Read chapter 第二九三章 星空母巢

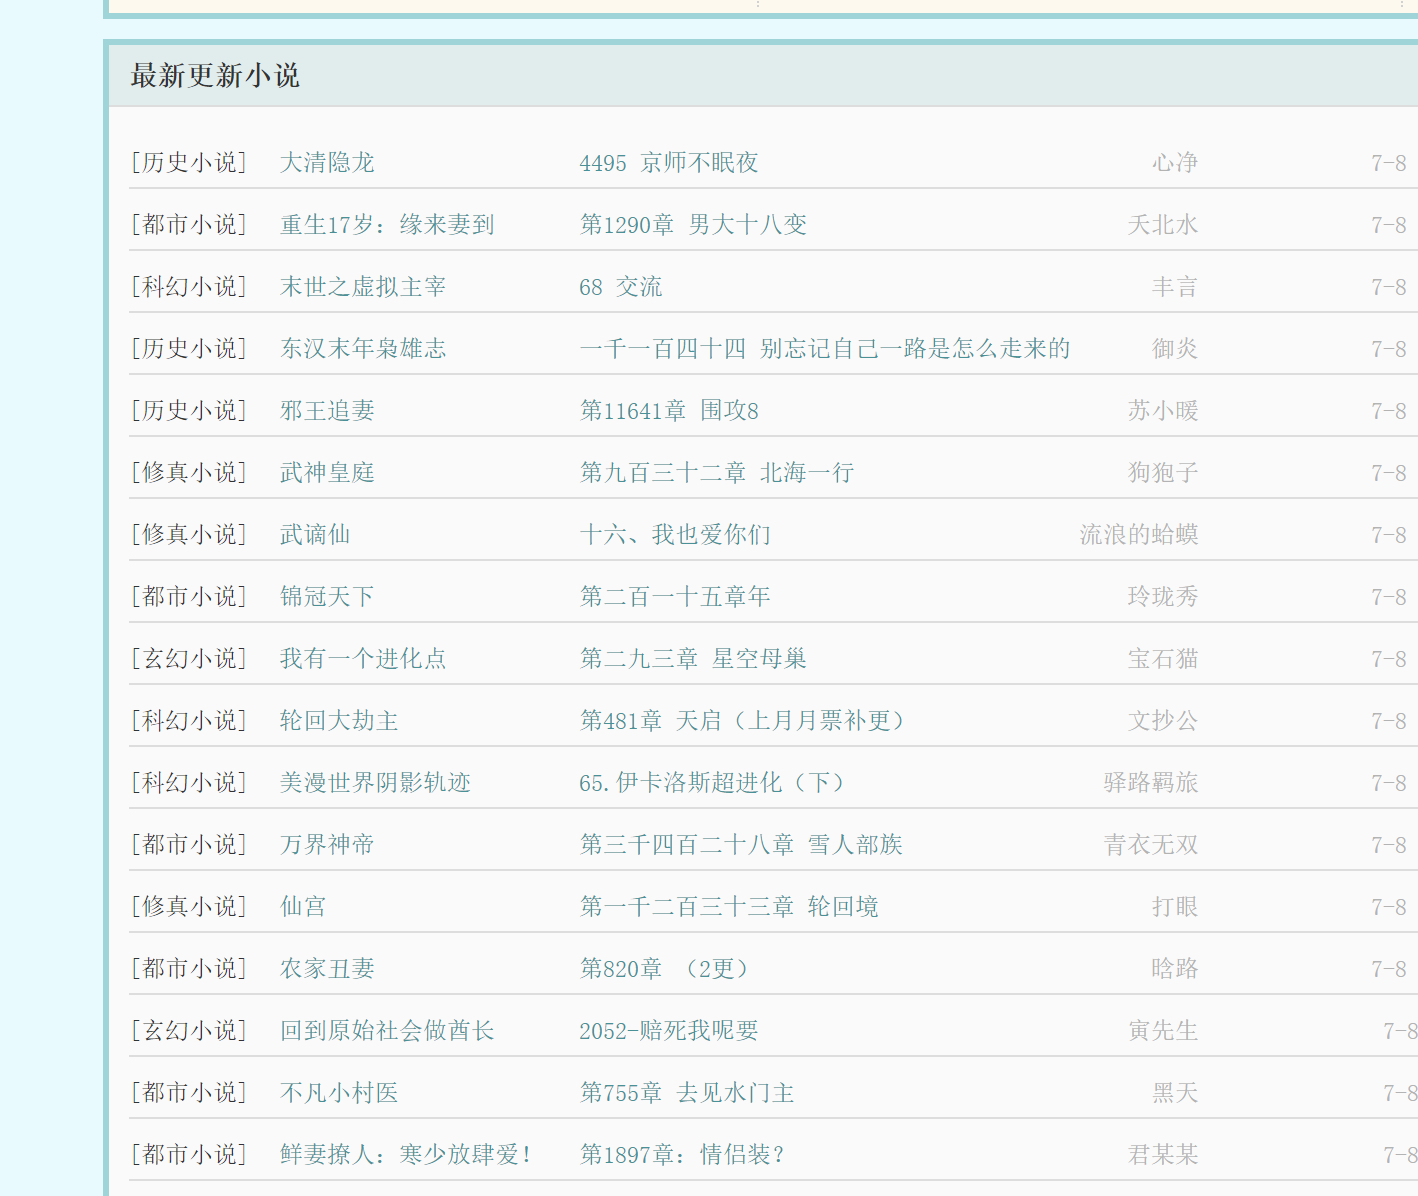tap(693, 659)
